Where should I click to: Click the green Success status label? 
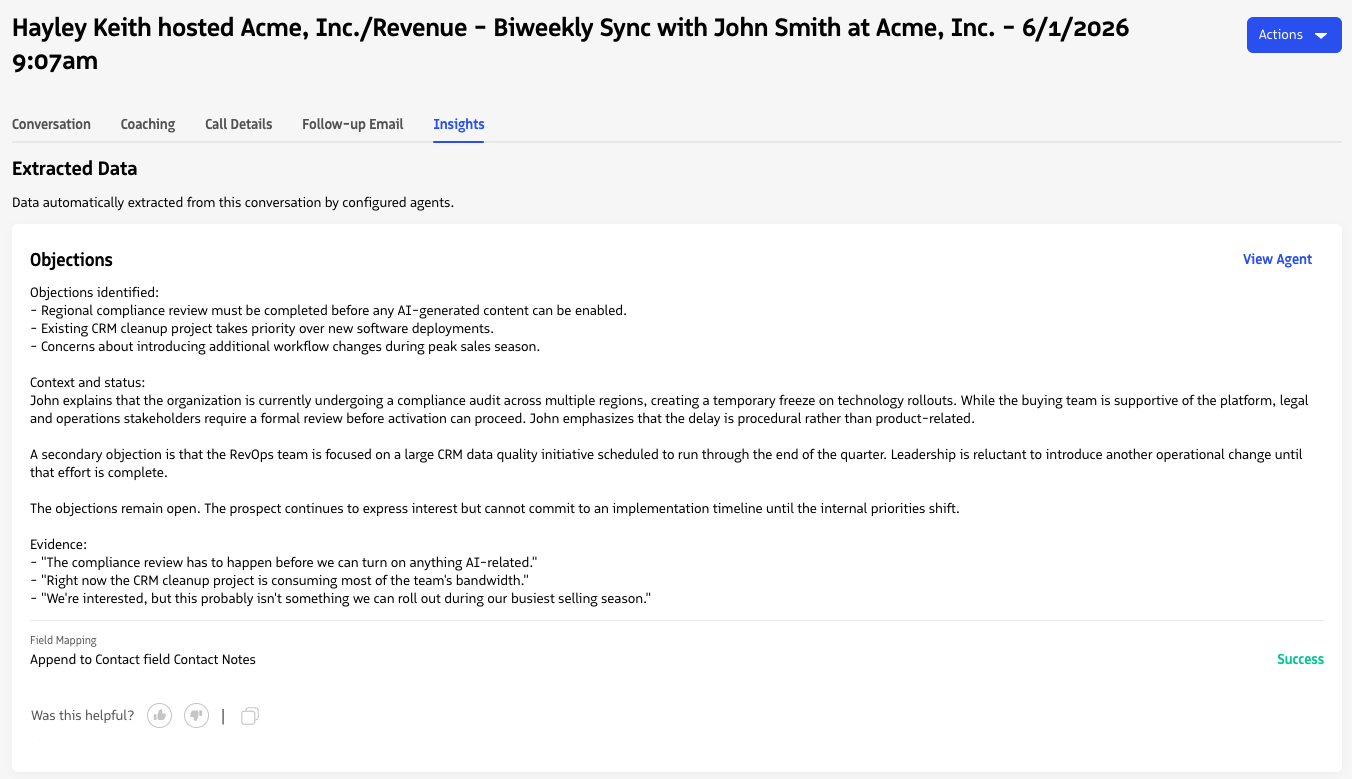[x=1300, y=659]
